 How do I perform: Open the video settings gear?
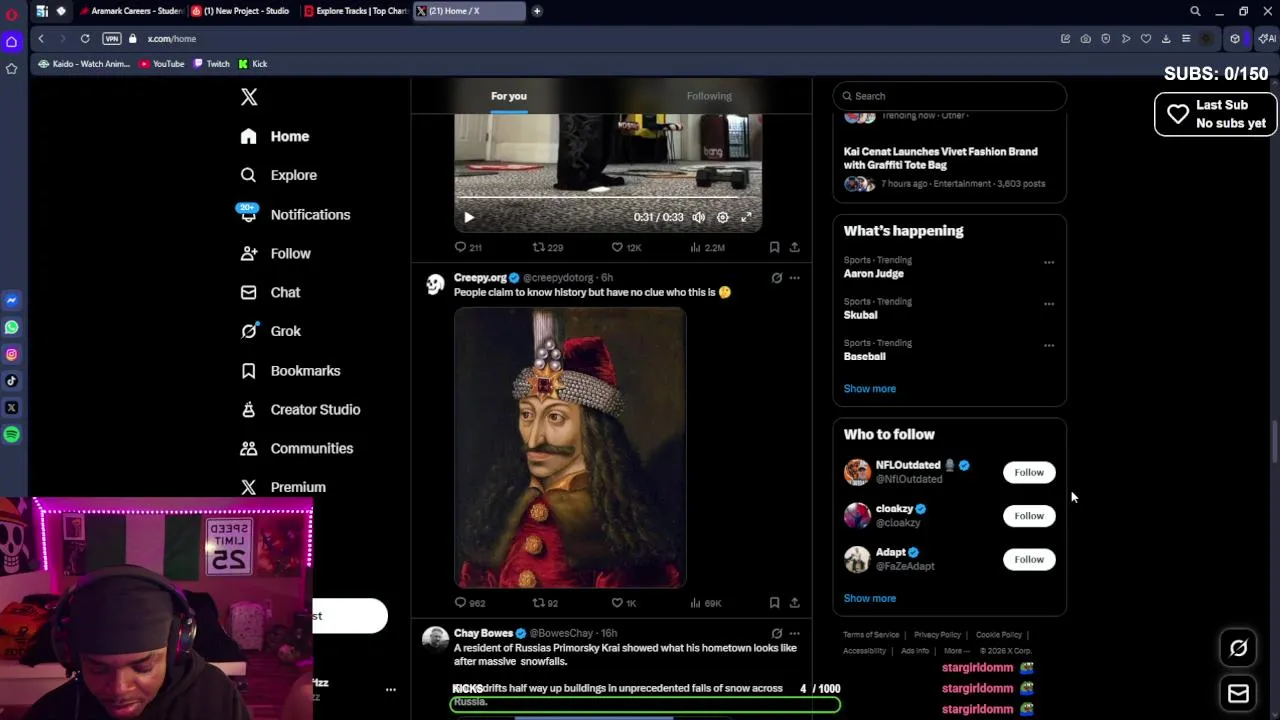coord(722,217)
